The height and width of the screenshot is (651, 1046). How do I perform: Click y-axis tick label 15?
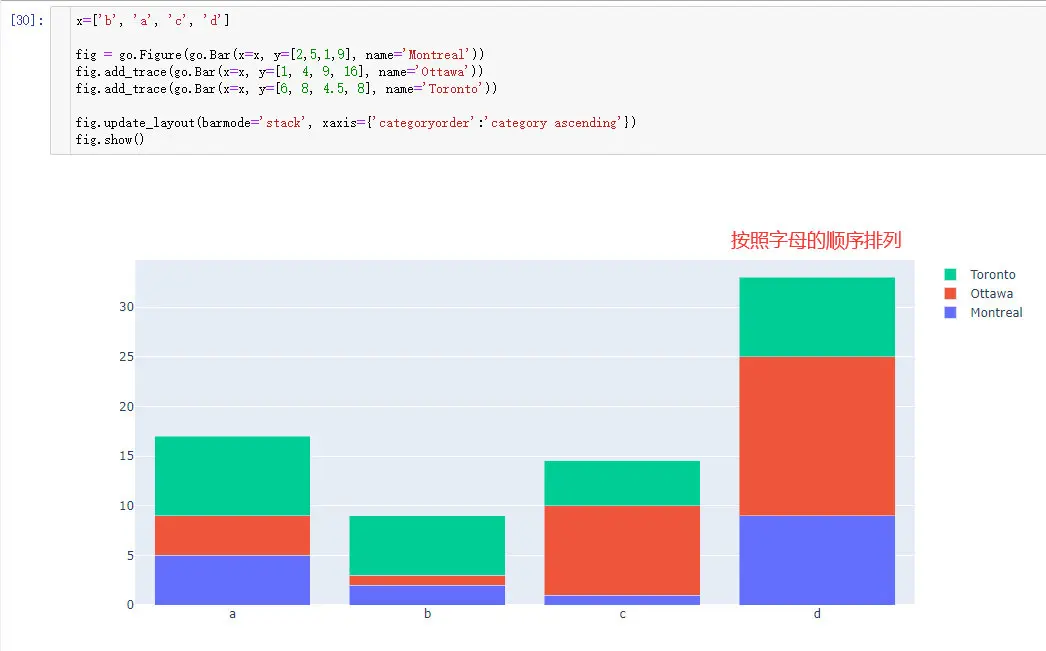click(126, 456)
